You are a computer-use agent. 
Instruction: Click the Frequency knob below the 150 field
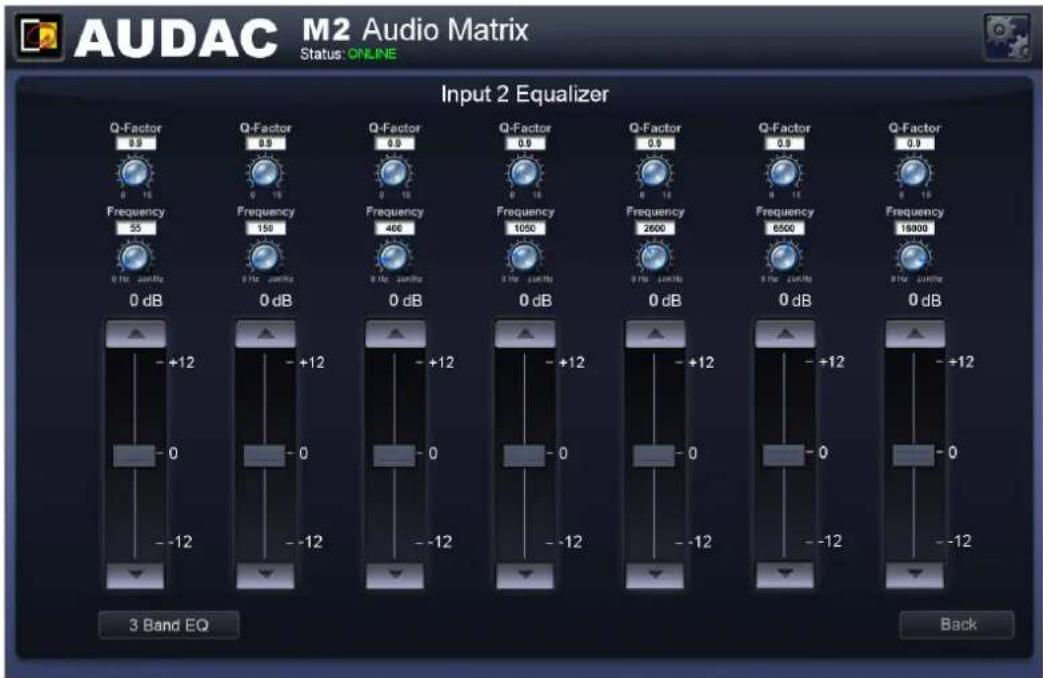pyautogui.click(x=265, y=257)
